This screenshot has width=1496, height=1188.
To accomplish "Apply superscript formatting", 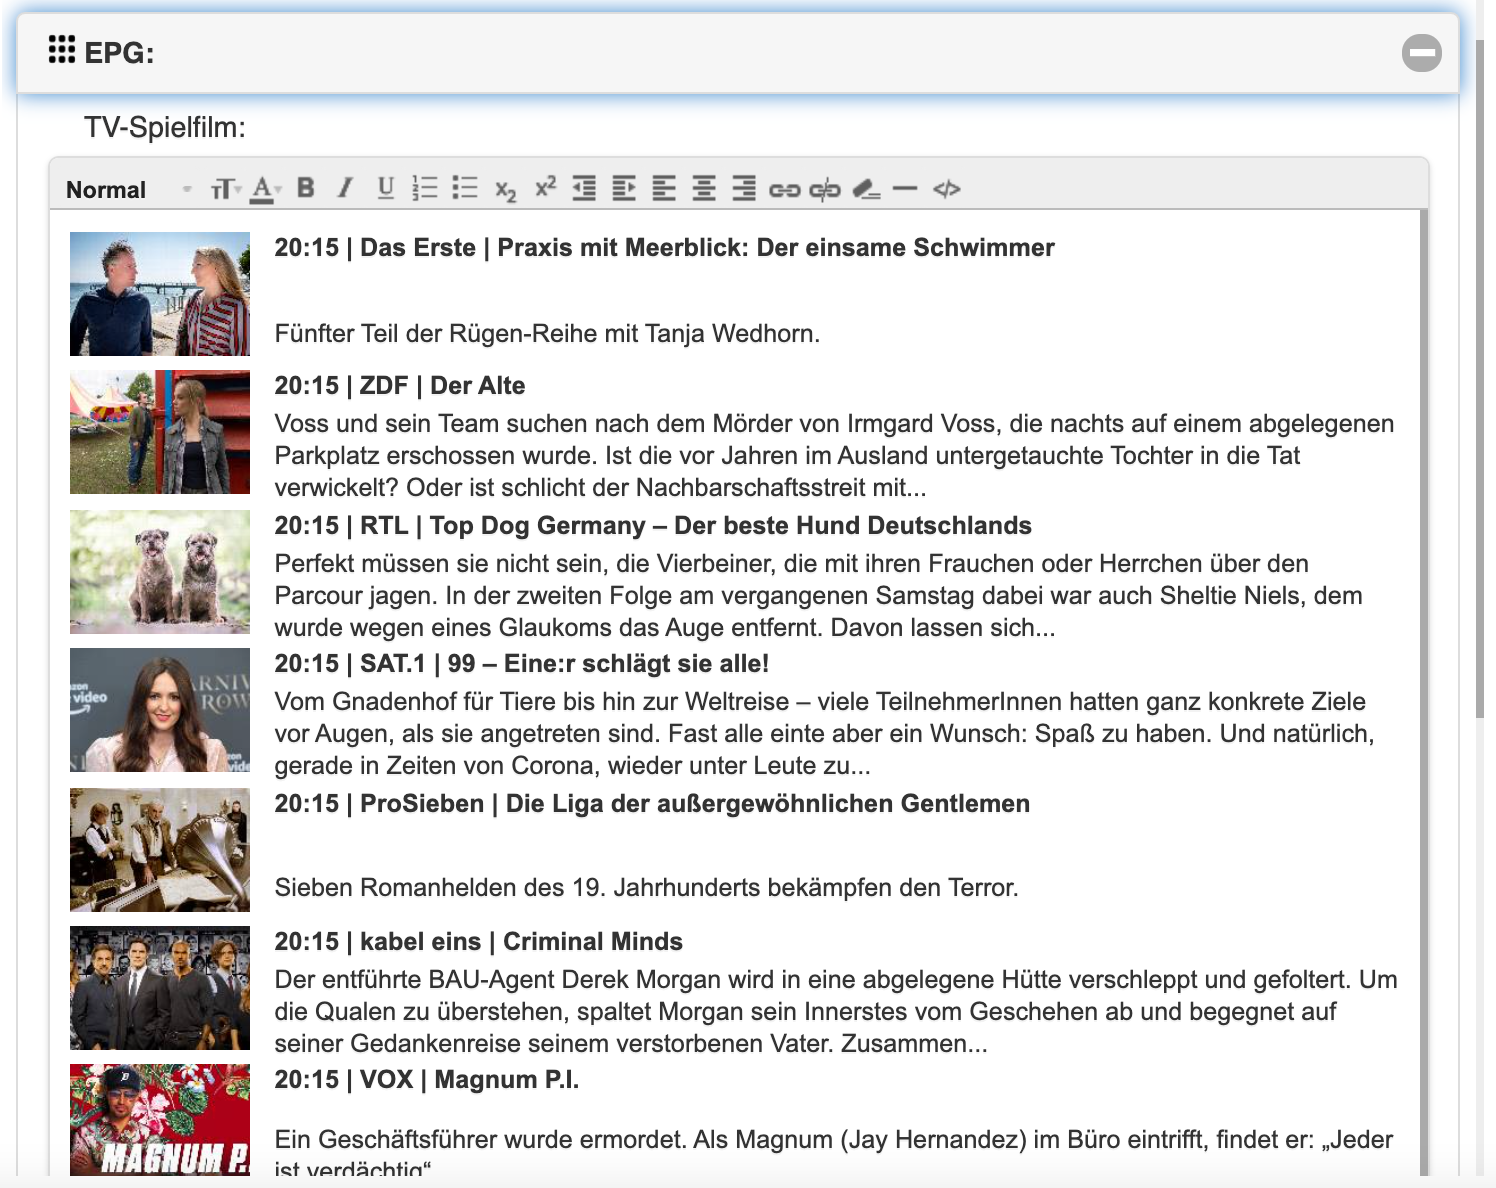I will pos(545,187).
